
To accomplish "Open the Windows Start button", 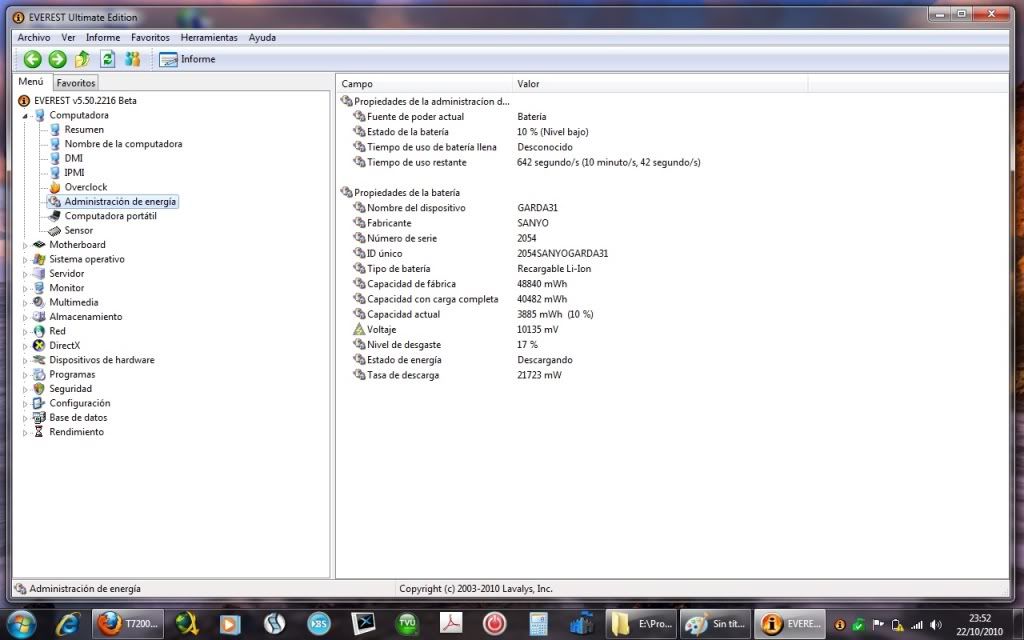I will (22, 624).
